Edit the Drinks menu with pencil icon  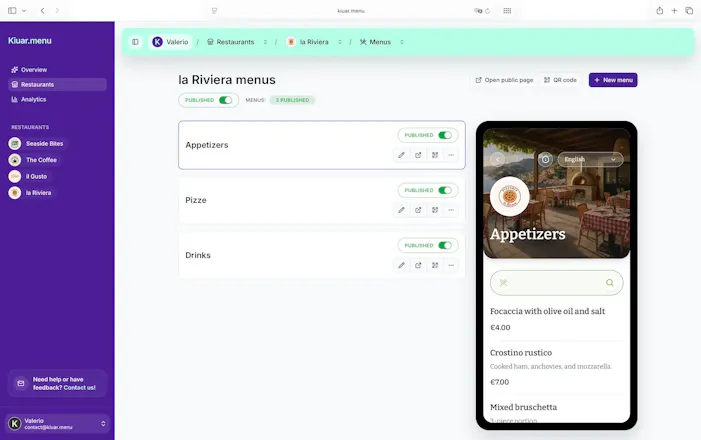pyautogui.click(x=401, y=265)
